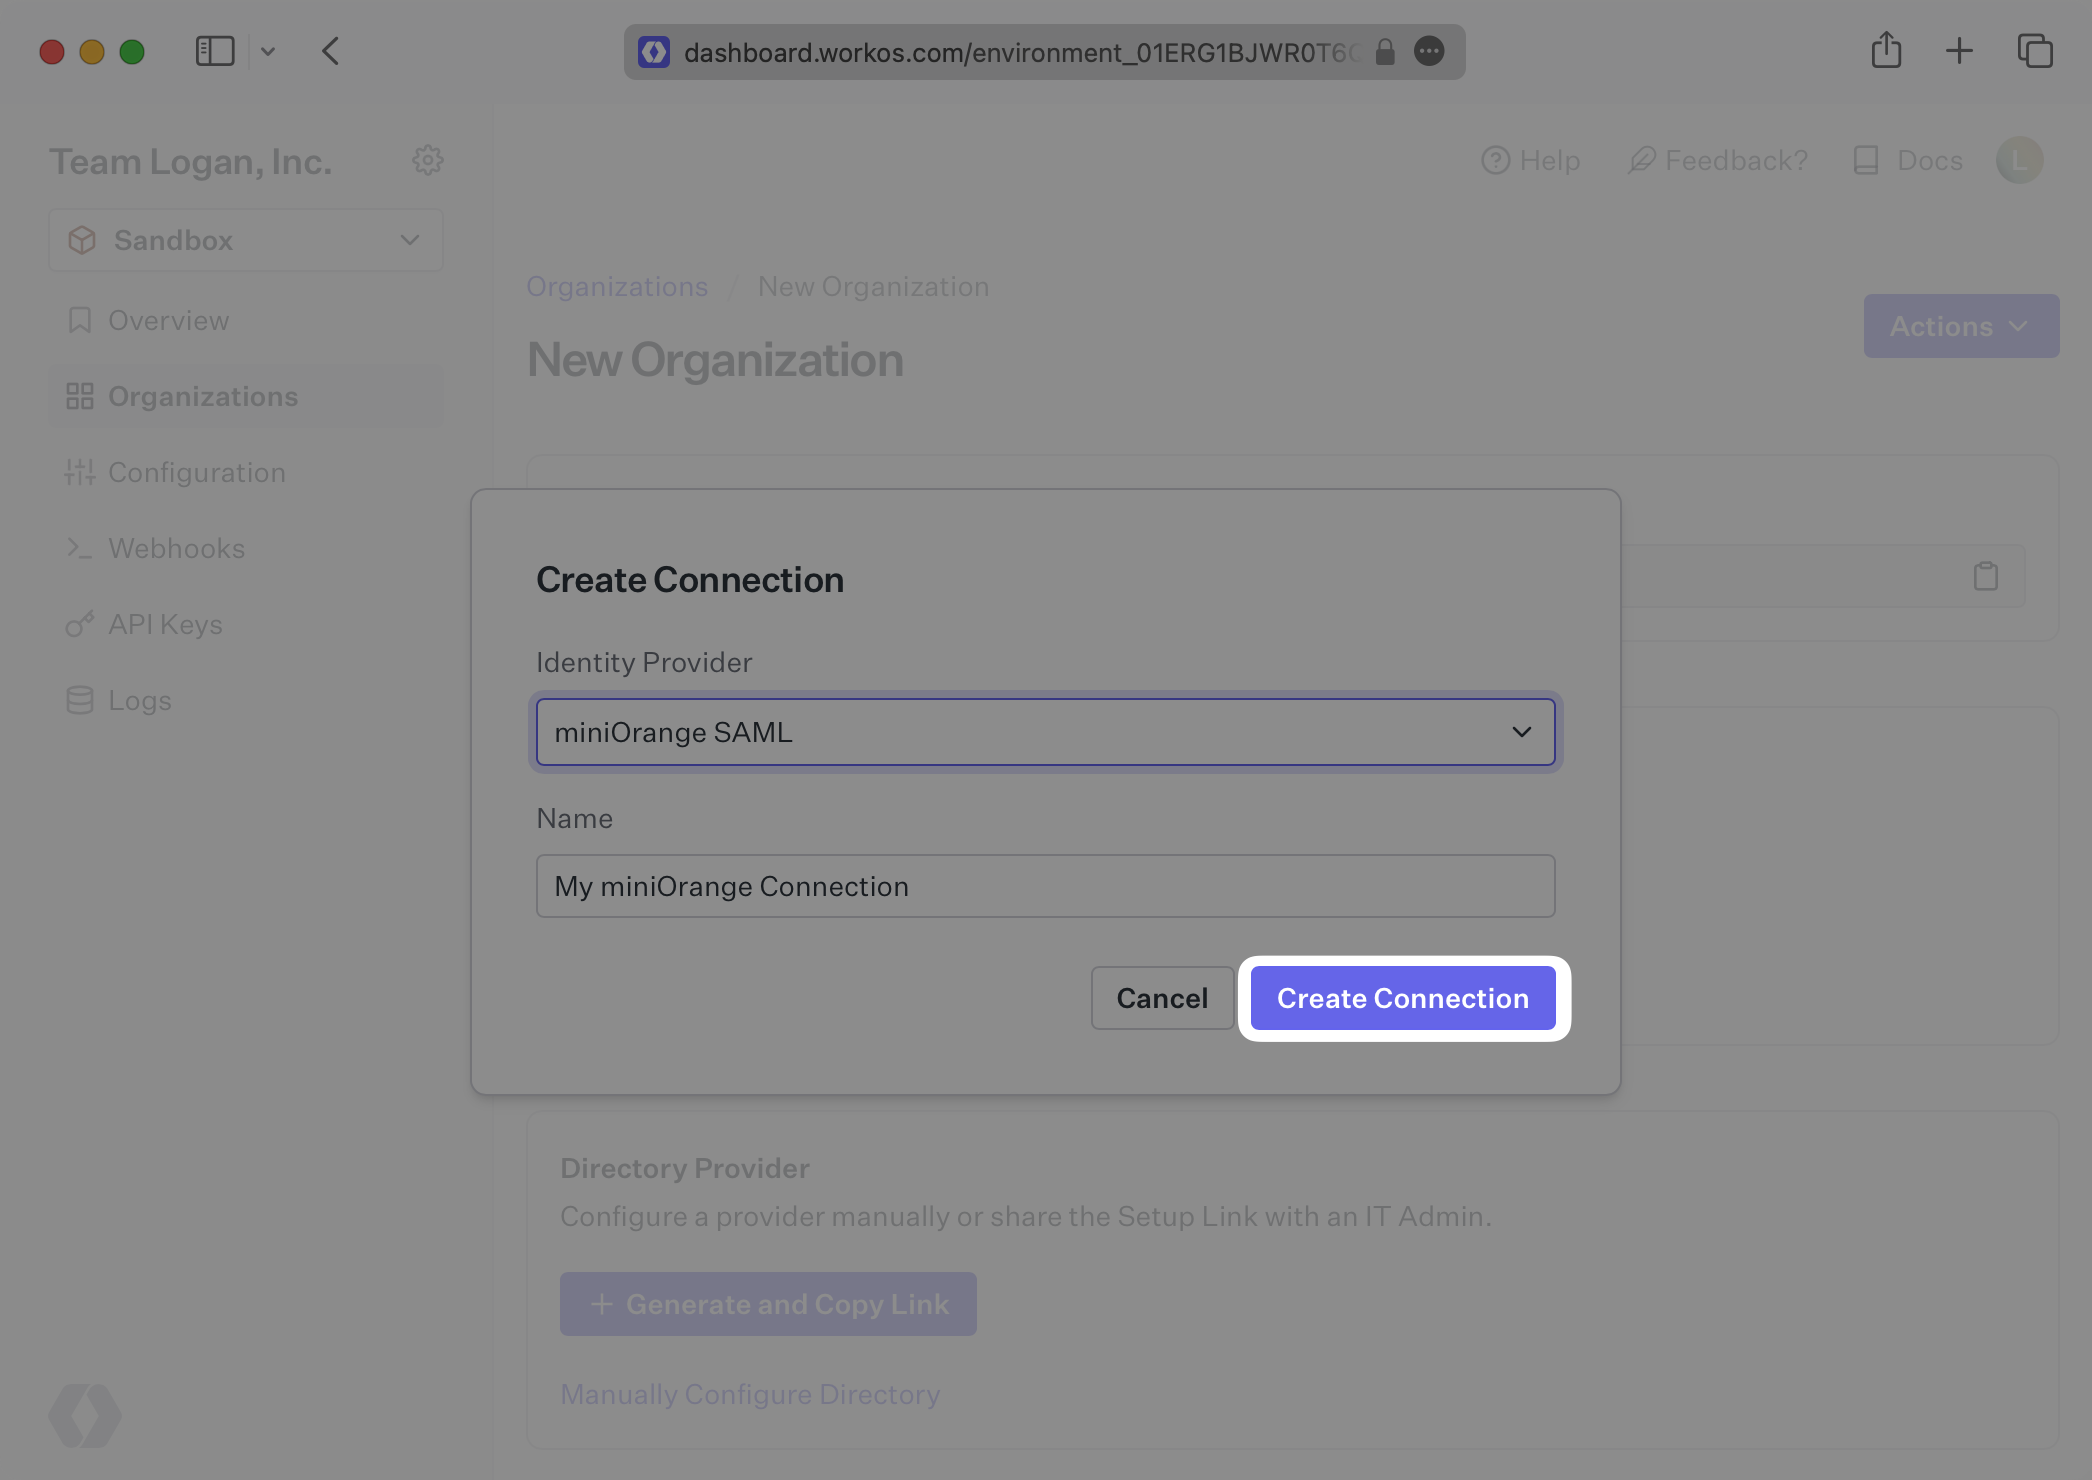Click the Create Connection button
This screenshot has width=2092, height=1480.
coord(1403,996)
